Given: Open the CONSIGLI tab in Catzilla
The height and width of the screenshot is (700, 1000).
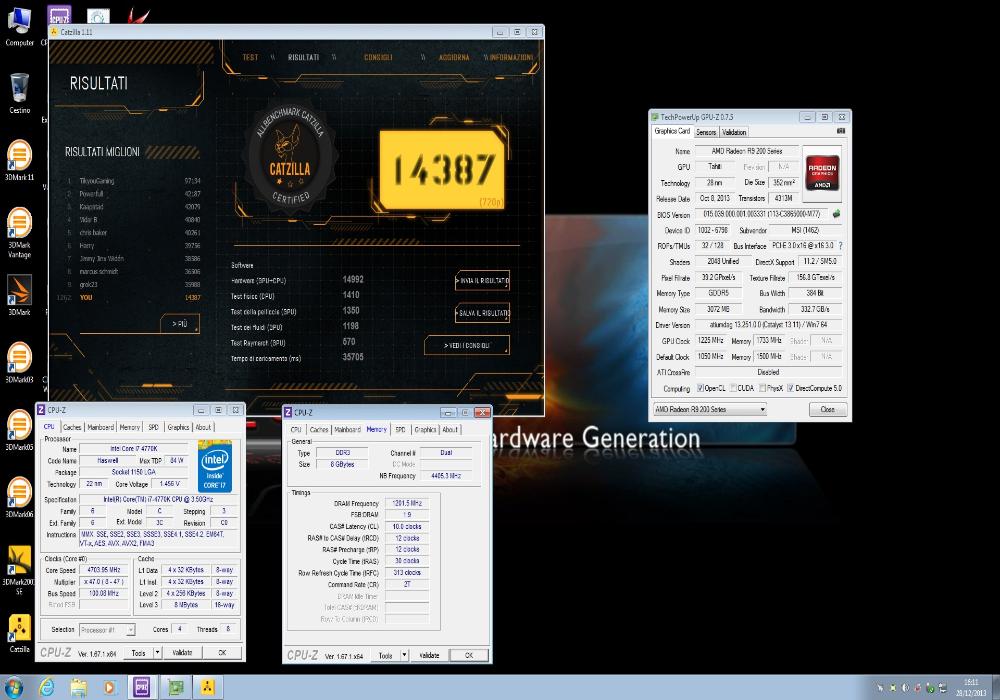Looking at the screenshot, I should pyautogui.click(x=378, y=57).
